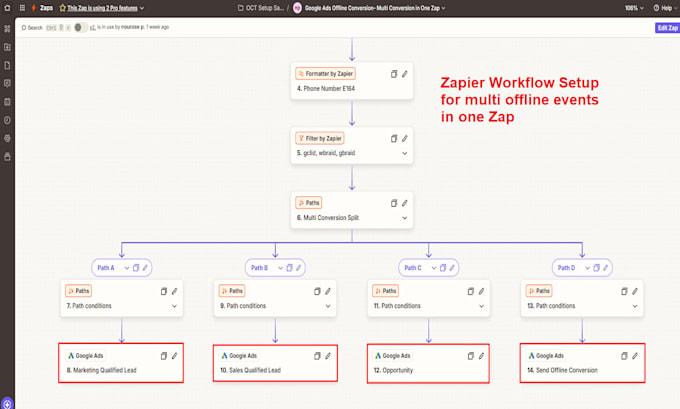This screenshot has width=680, height=409.
Task: Open the Path B dropdown chevron
Action: [x=280, y=268]
